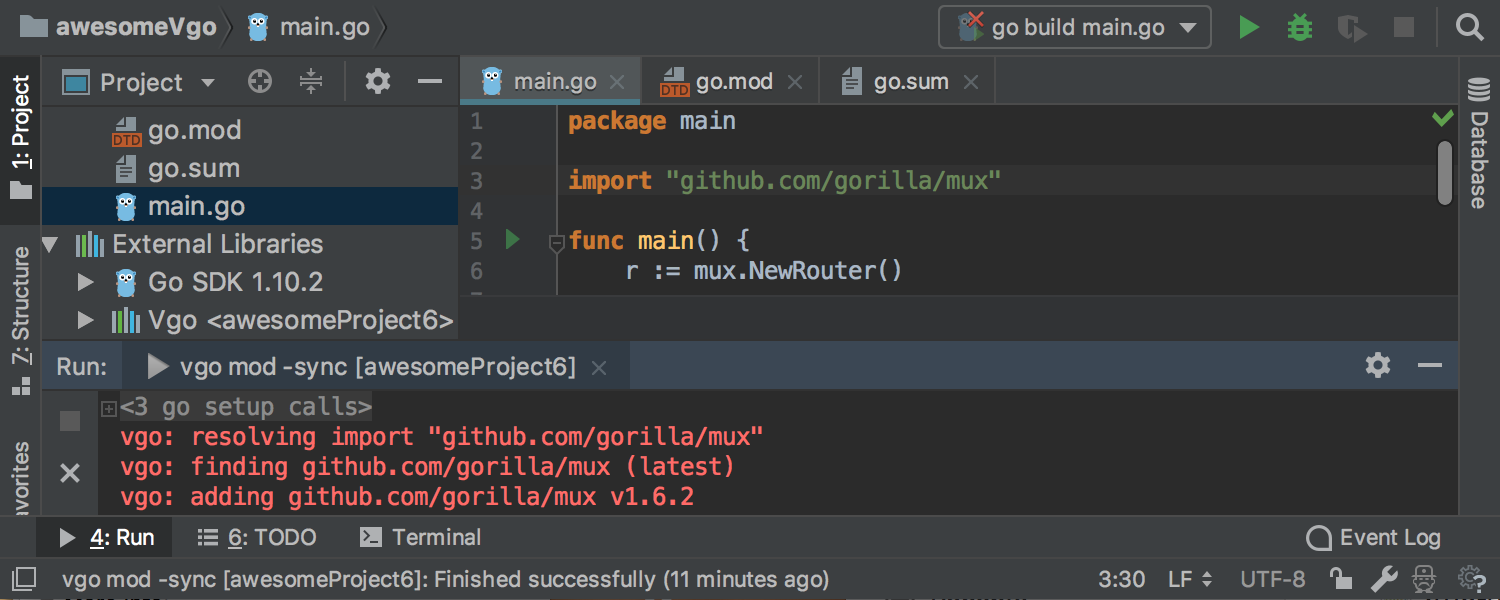Viewport: 1500px width, 600px height.
Task: Fold the func main block in the editor
Action: pyautogui.click(x=557, y=242)
